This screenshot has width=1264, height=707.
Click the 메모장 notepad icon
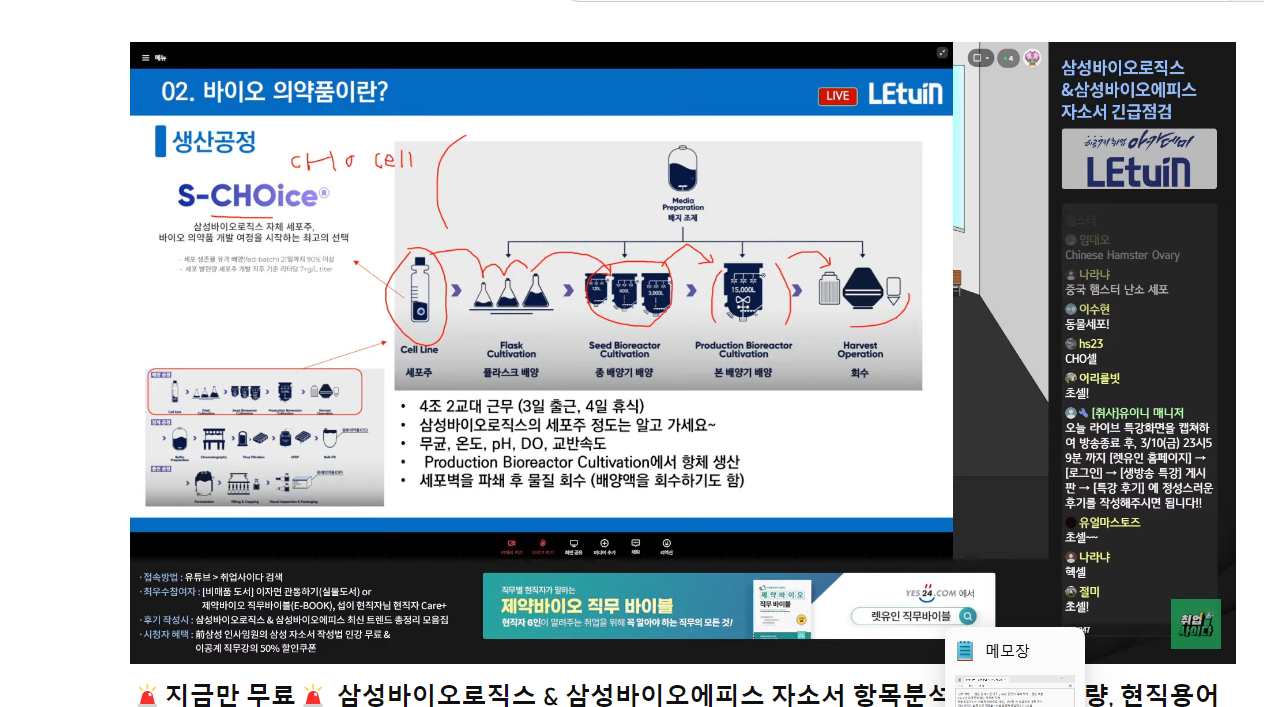[965, 651]
